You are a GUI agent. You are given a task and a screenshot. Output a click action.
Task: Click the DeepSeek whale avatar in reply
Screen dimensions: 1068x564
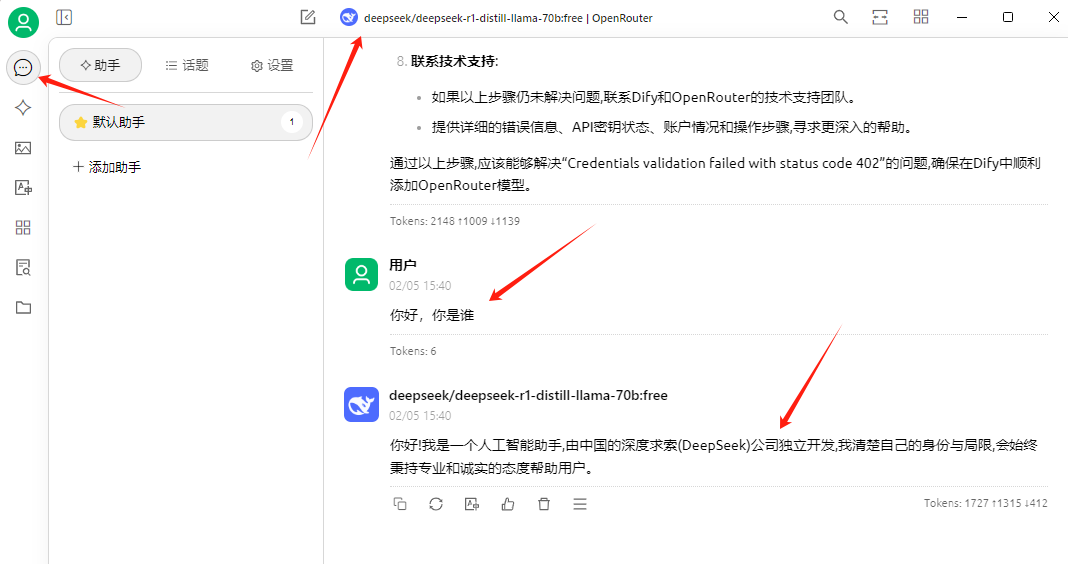point(362,405)
